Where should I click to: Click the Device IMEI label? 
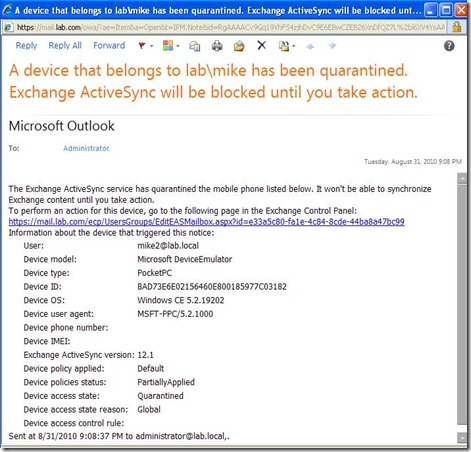click(47, 341)
